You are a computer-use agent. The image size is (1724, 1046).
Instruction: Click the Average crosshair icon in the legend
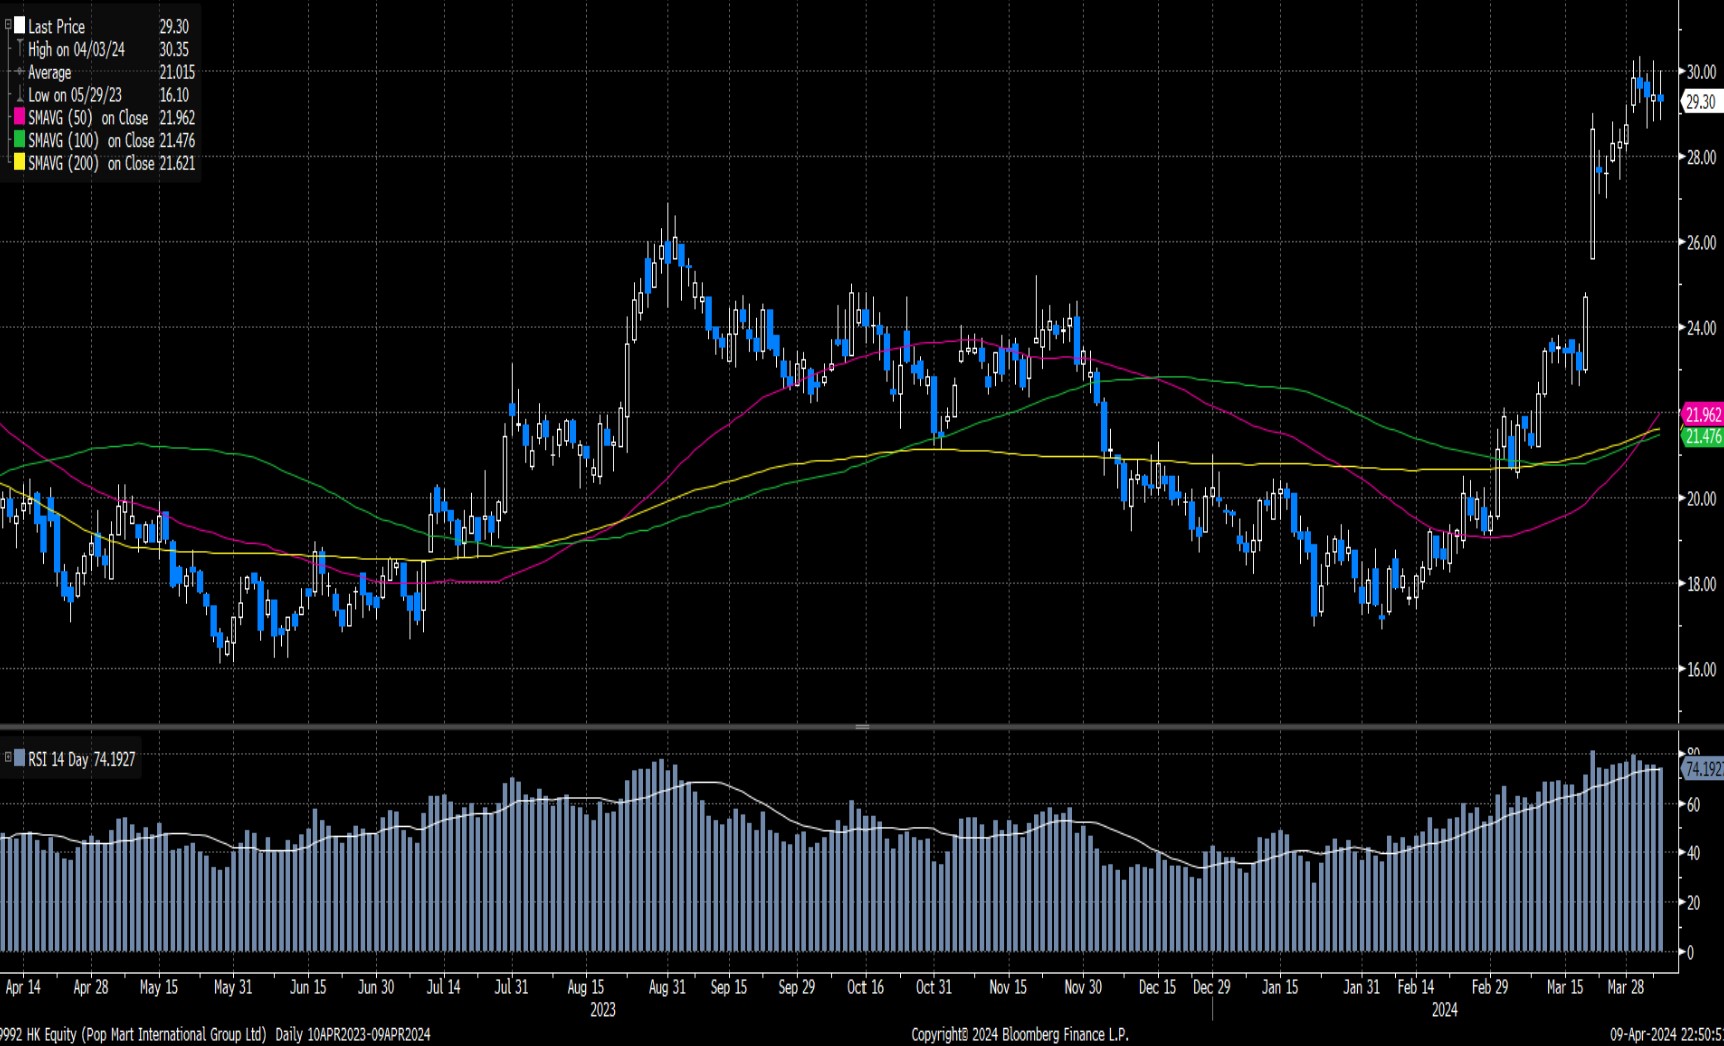click(x=19, y=72)
